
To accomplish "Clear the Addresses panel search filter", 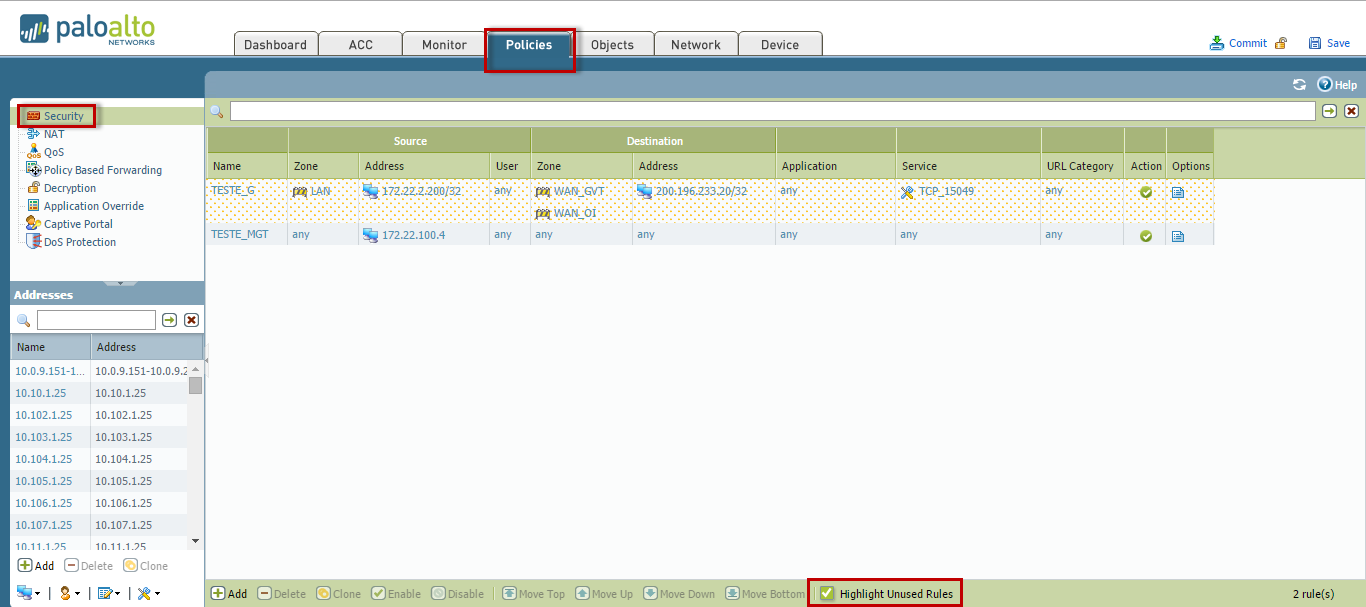I will 191,320.
